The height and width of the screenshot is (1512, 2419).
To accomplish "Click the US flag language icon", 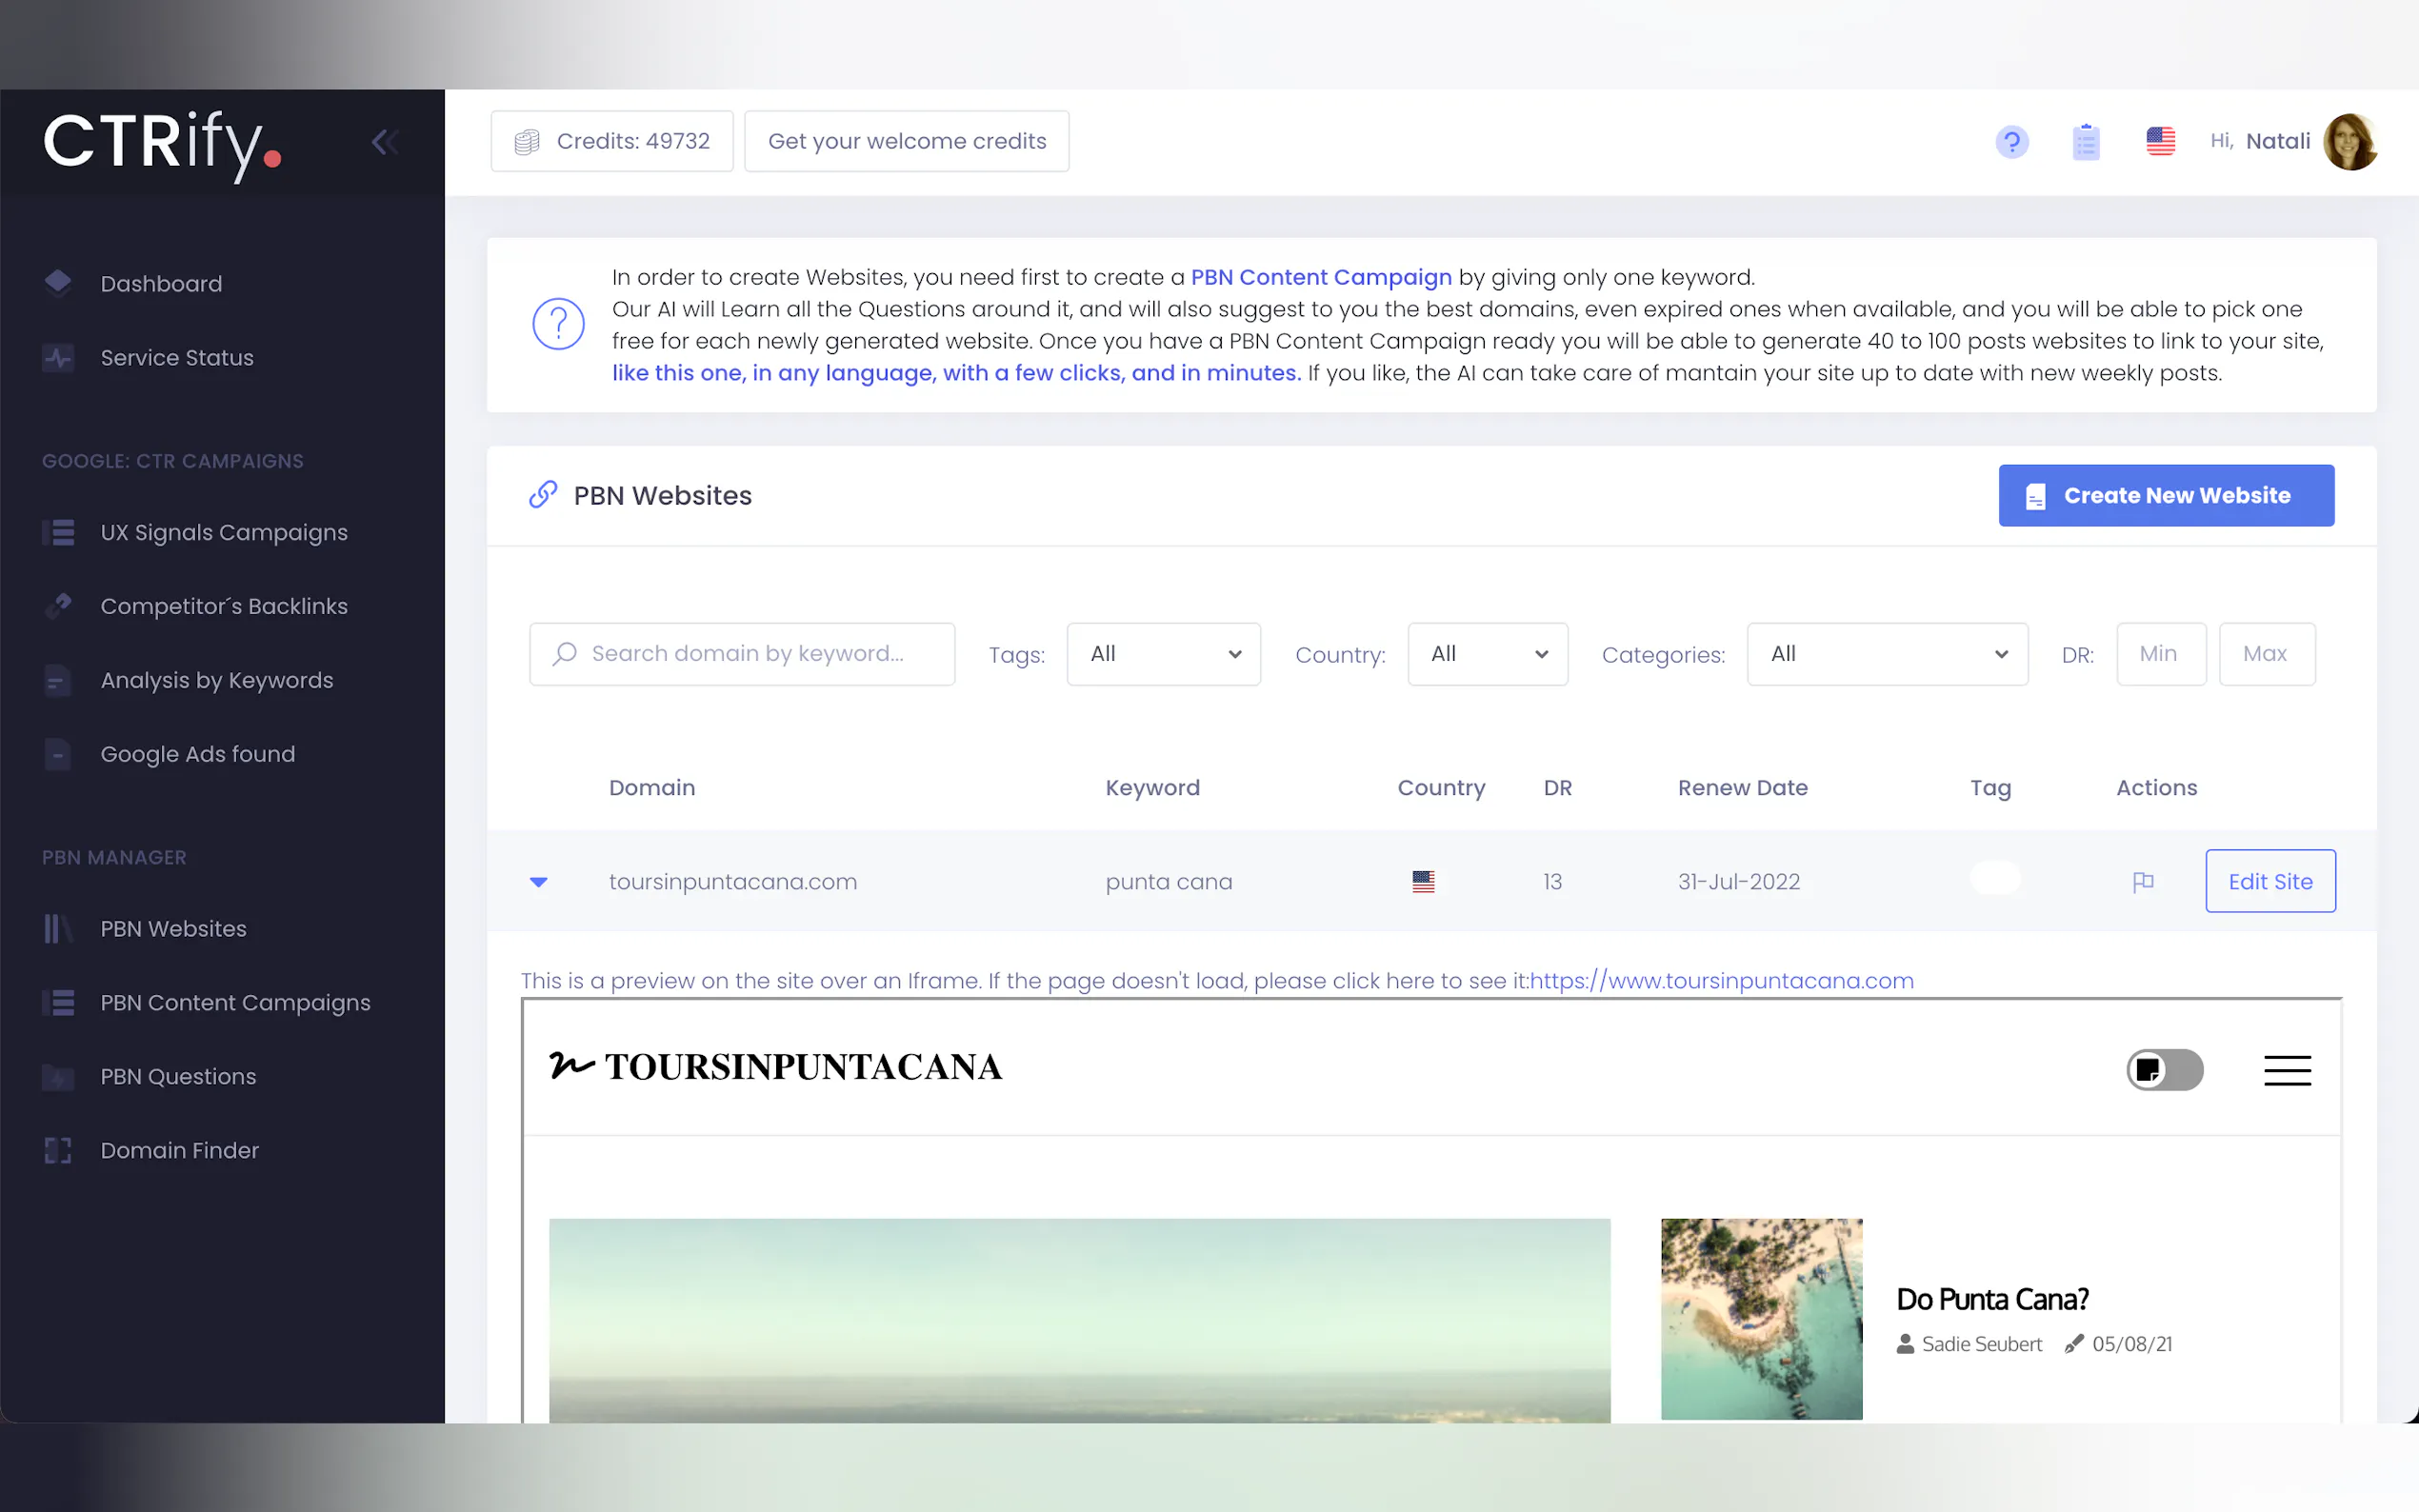I will click(2160, 141).
